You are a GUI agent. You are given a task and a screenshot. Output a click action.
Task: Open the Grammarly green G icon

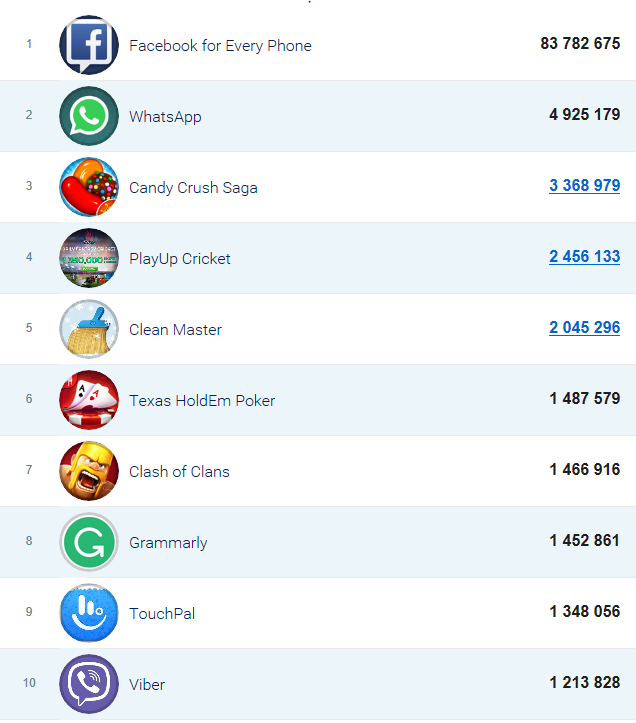pyautogui.click(x=89, y=542)
